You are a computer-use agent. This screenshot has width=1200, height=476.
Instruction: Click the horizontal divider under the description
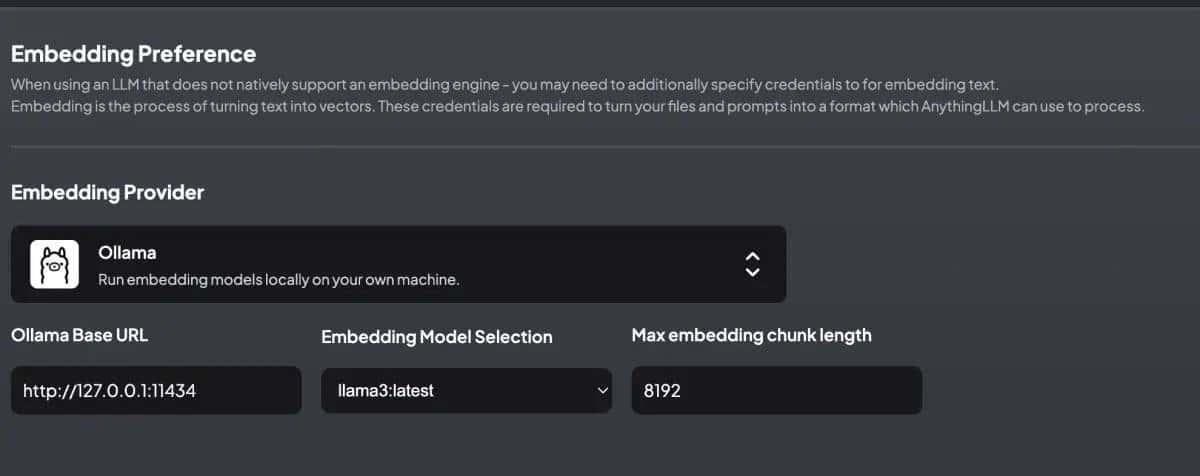pos(600,147)
